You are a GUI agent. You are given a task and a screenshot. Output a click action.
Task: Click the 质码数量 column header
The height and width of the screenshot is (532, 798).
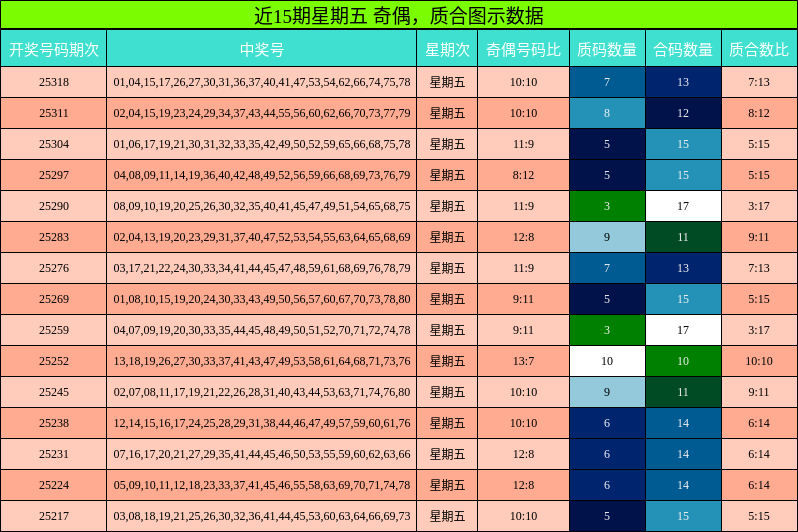(607, 49)
